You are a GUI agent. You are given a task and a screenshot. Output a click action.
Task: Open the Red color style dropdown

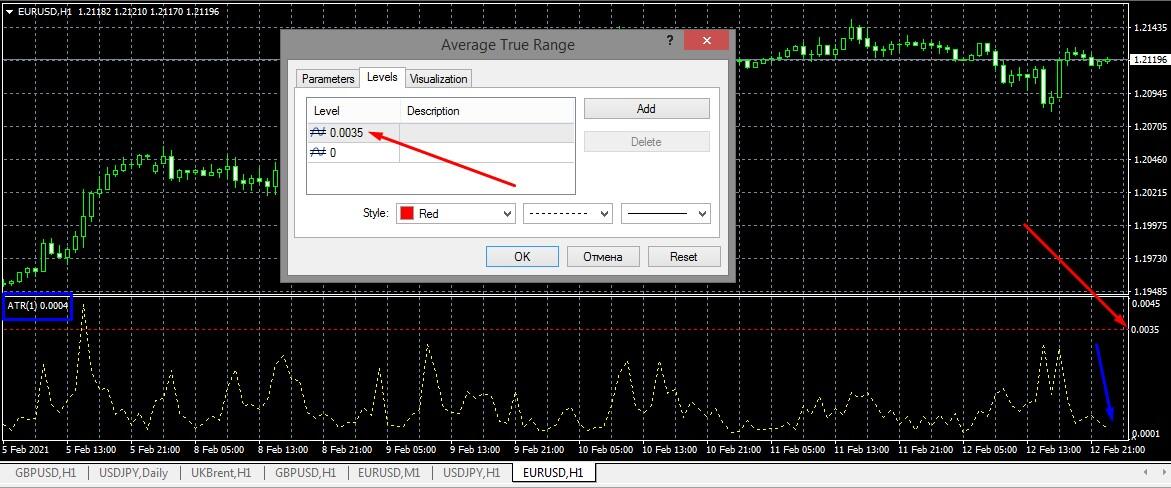[x=456, y=214]
